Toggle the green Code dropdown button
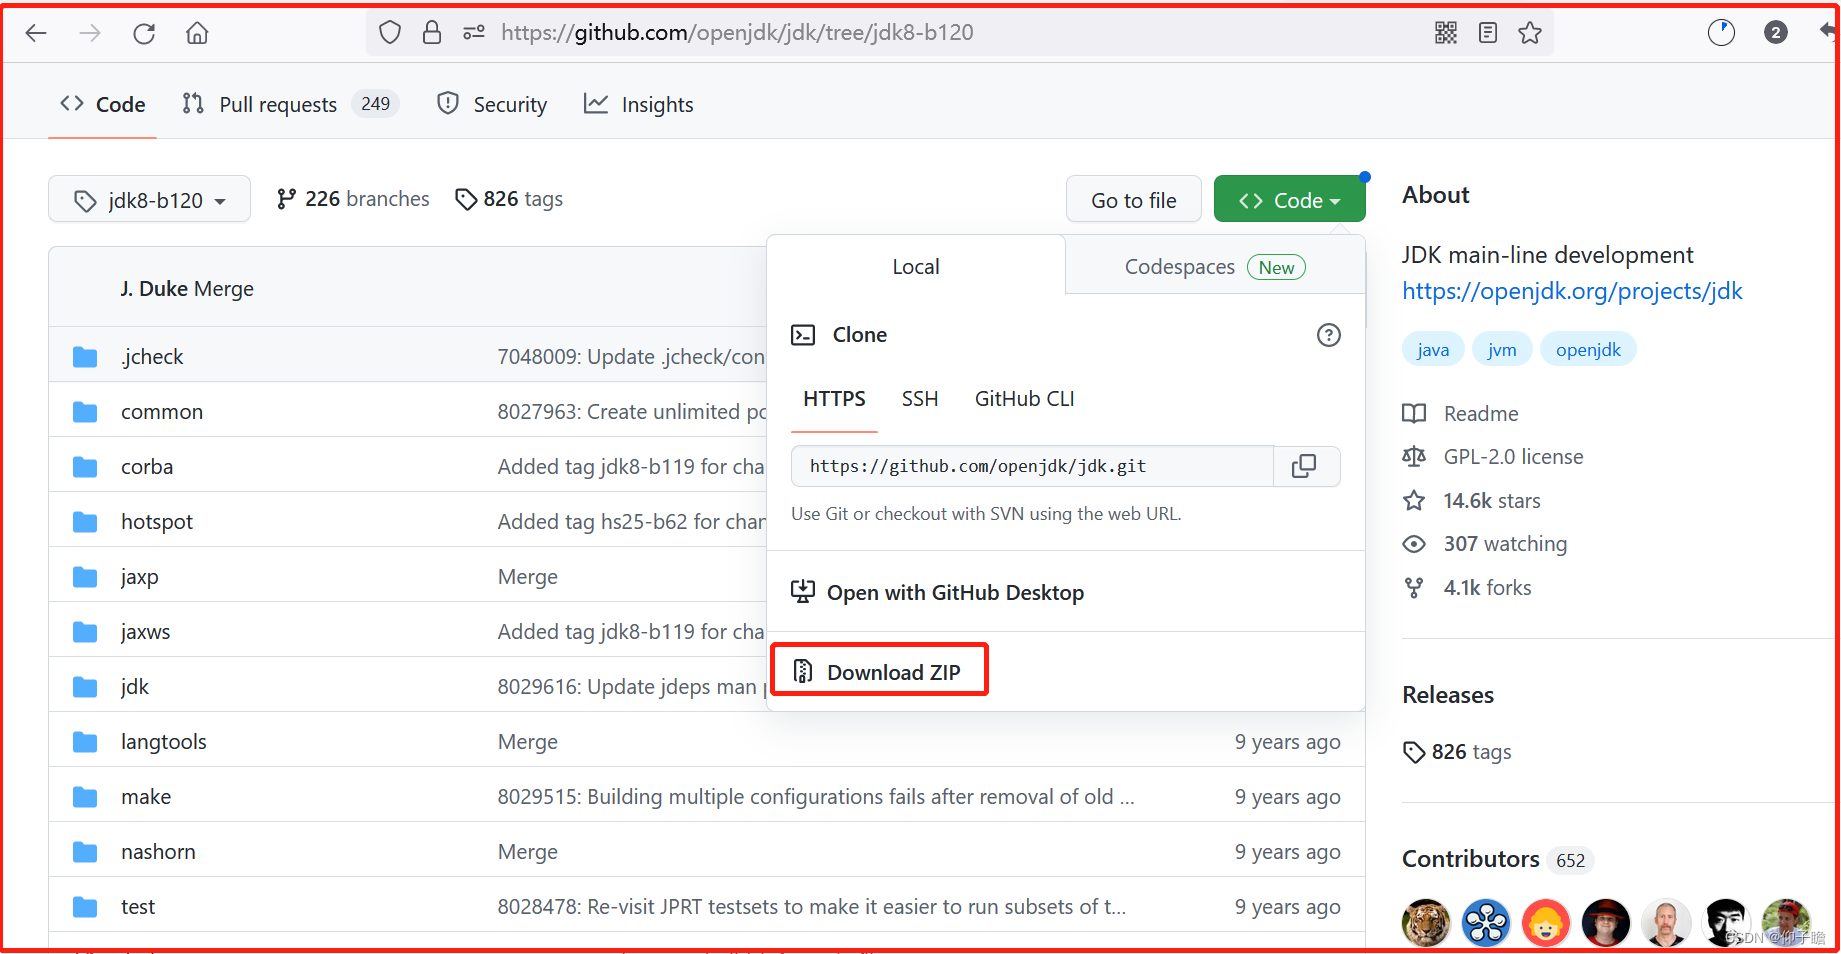 pos(1290,200)
